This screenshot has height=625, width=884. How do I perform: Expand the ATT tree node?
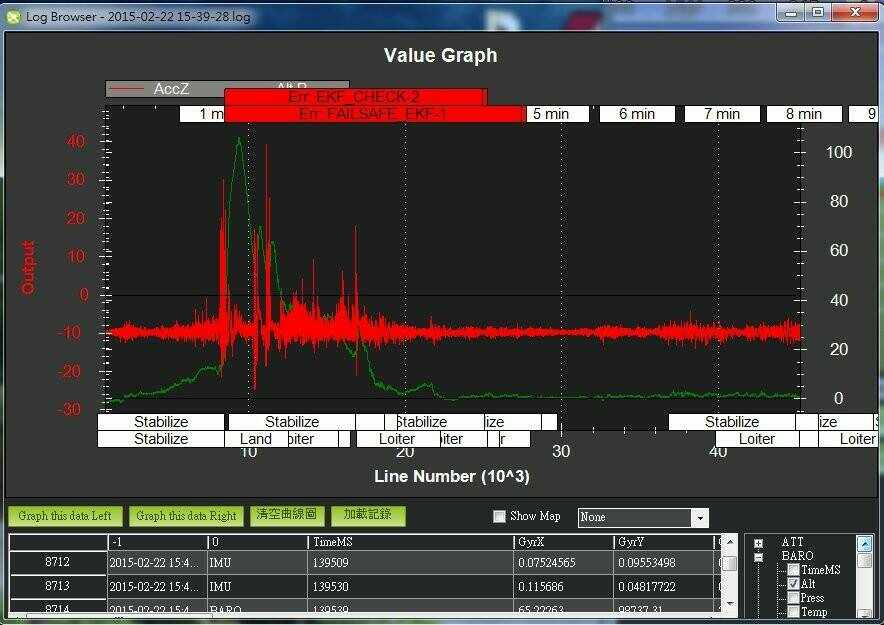(x=759, y=542)
